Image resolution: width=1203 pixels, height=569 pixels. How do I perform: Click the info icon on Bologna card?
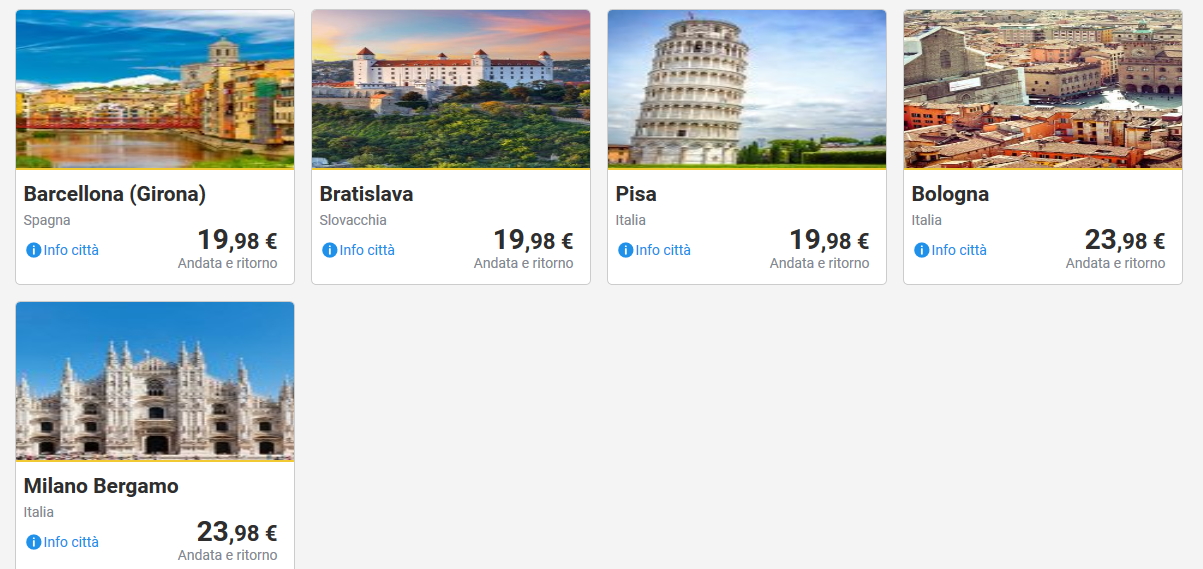(922, 250)
